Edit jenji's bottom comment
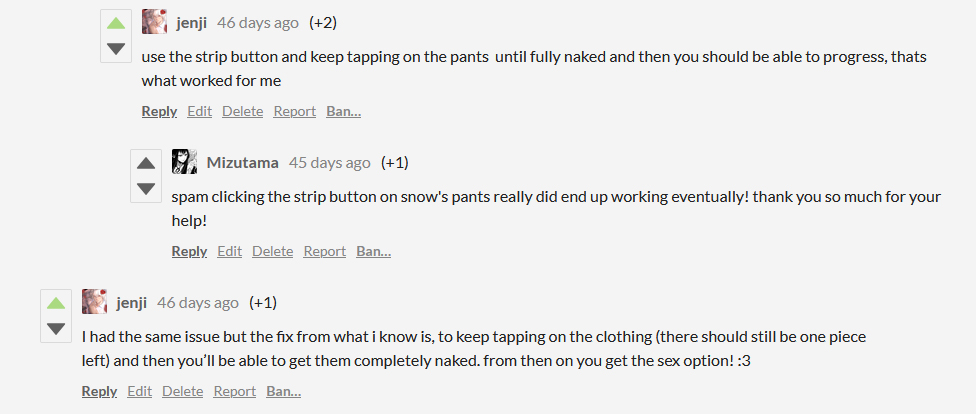 coord(139,391)
